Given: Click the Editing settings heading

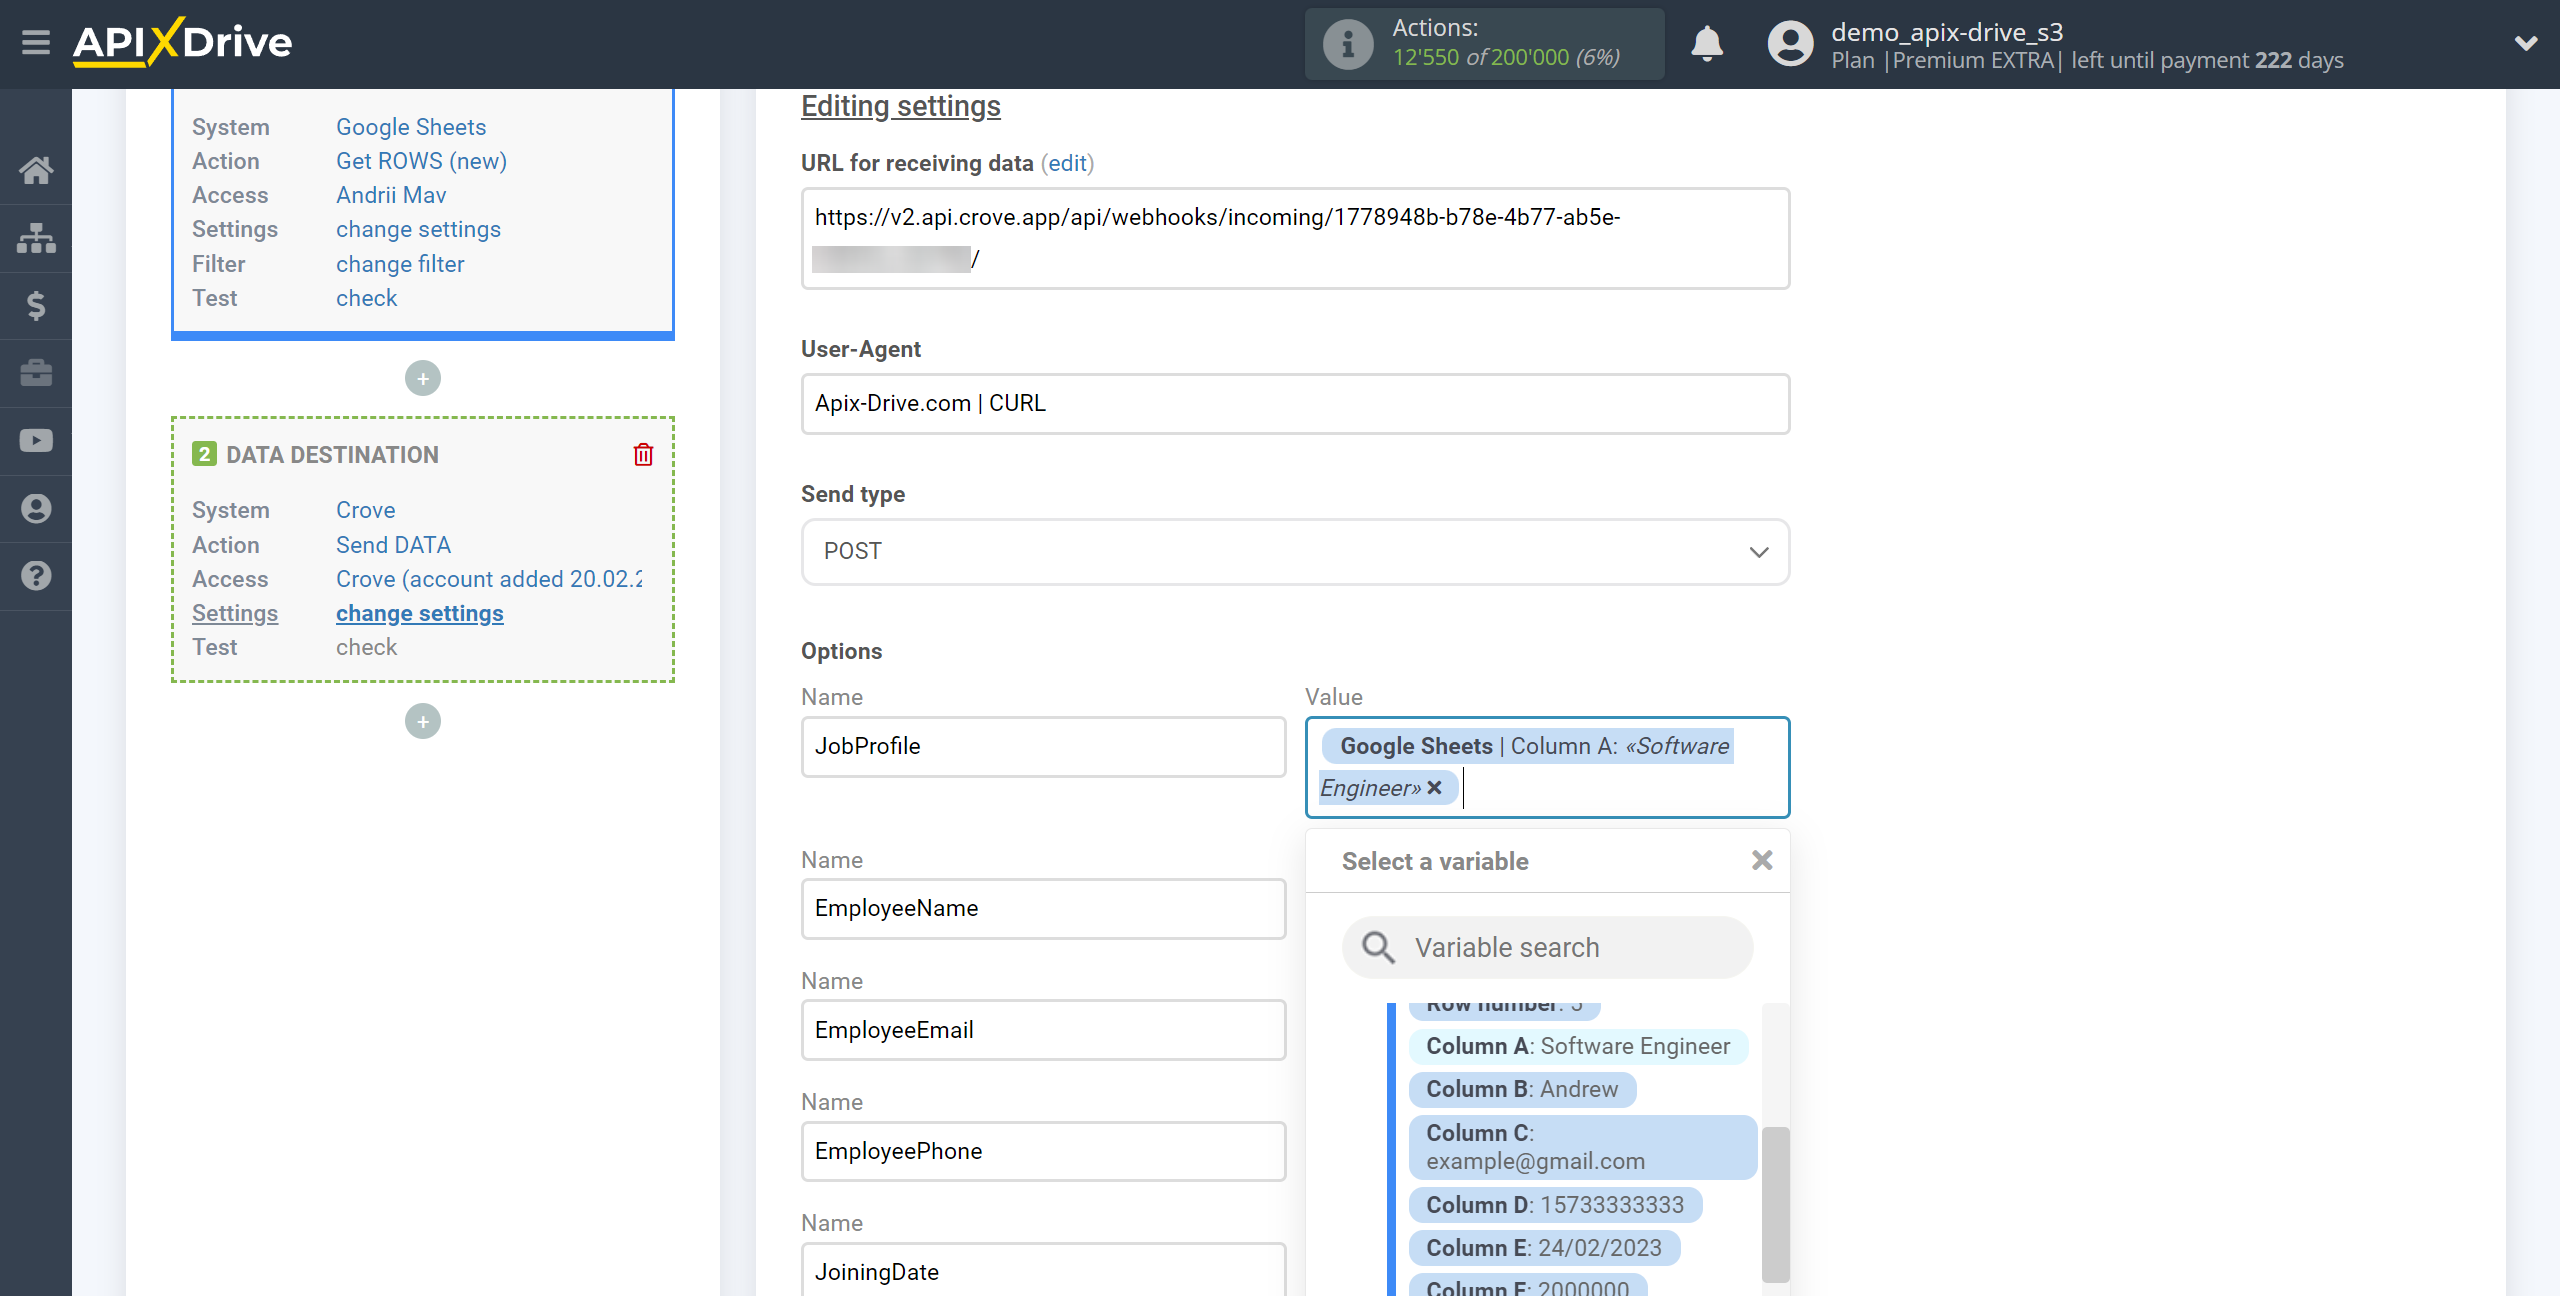Looking at the screenshot, I should click(x=900, y=106).
